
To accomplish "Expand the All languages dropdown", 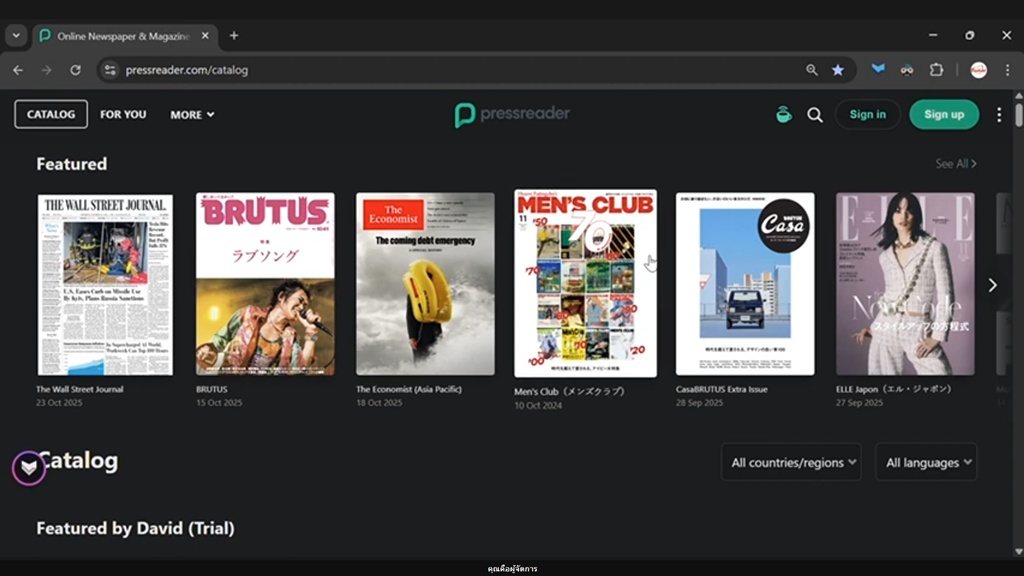I will [x=926, y=462].
